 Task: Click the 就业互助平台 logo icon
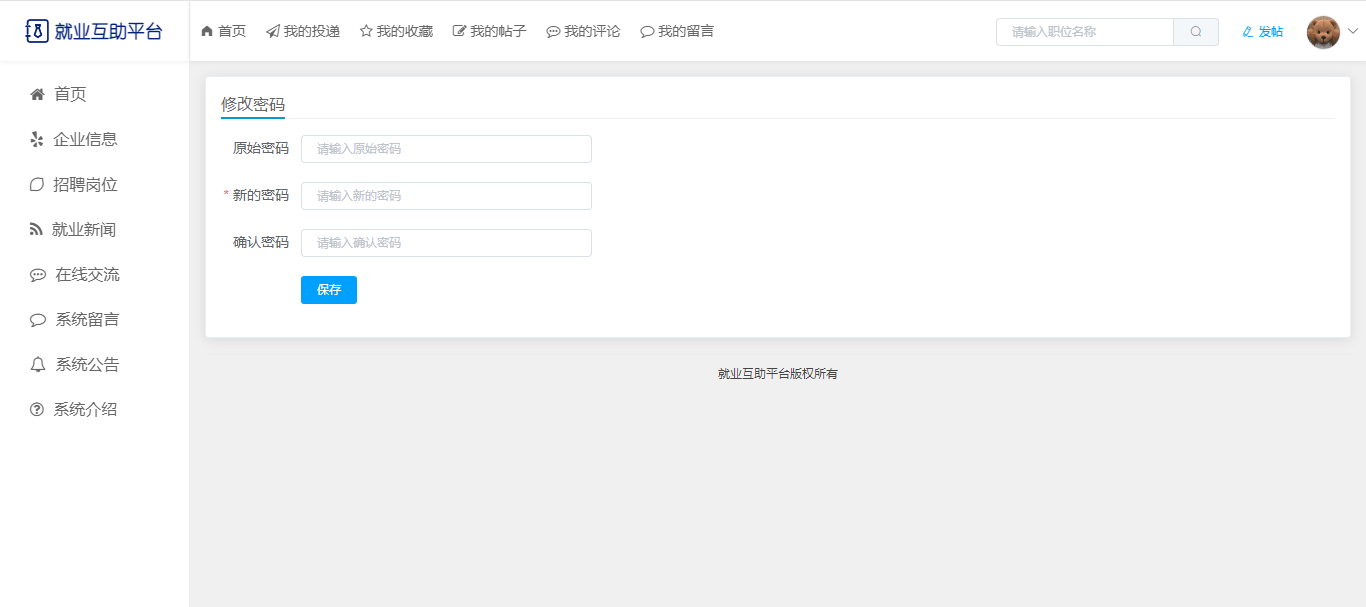pyautogui.click(x=36, y=31)
